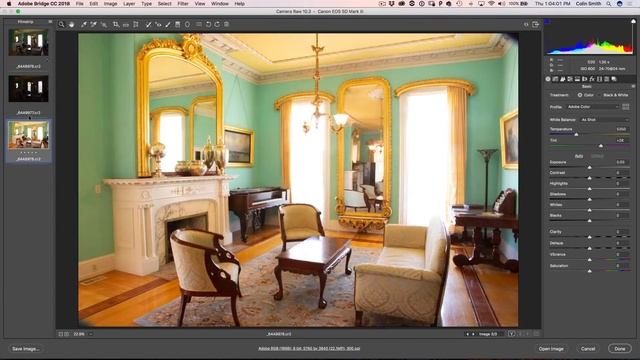
Task: Select the Adjustment Brush tool
Action: pyautogui.click(x=168, y=24)
